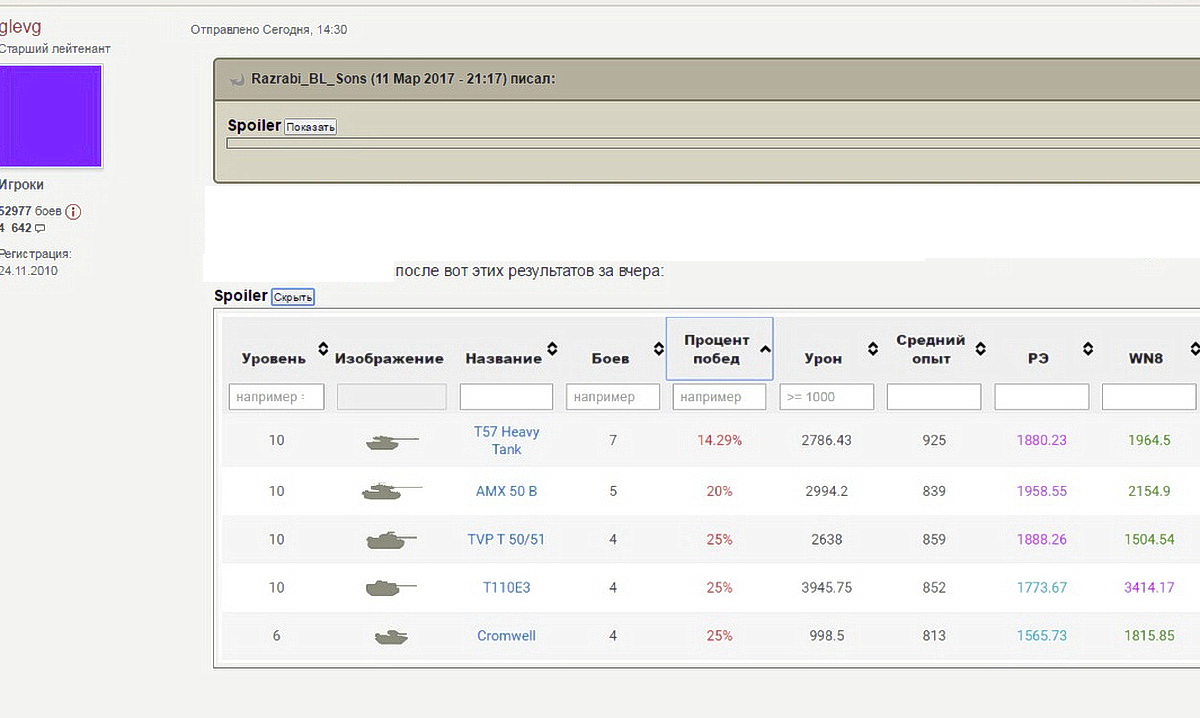Open glevg user profile link
This screenshot has height=718, width=1200.
[x=20, y=27]
